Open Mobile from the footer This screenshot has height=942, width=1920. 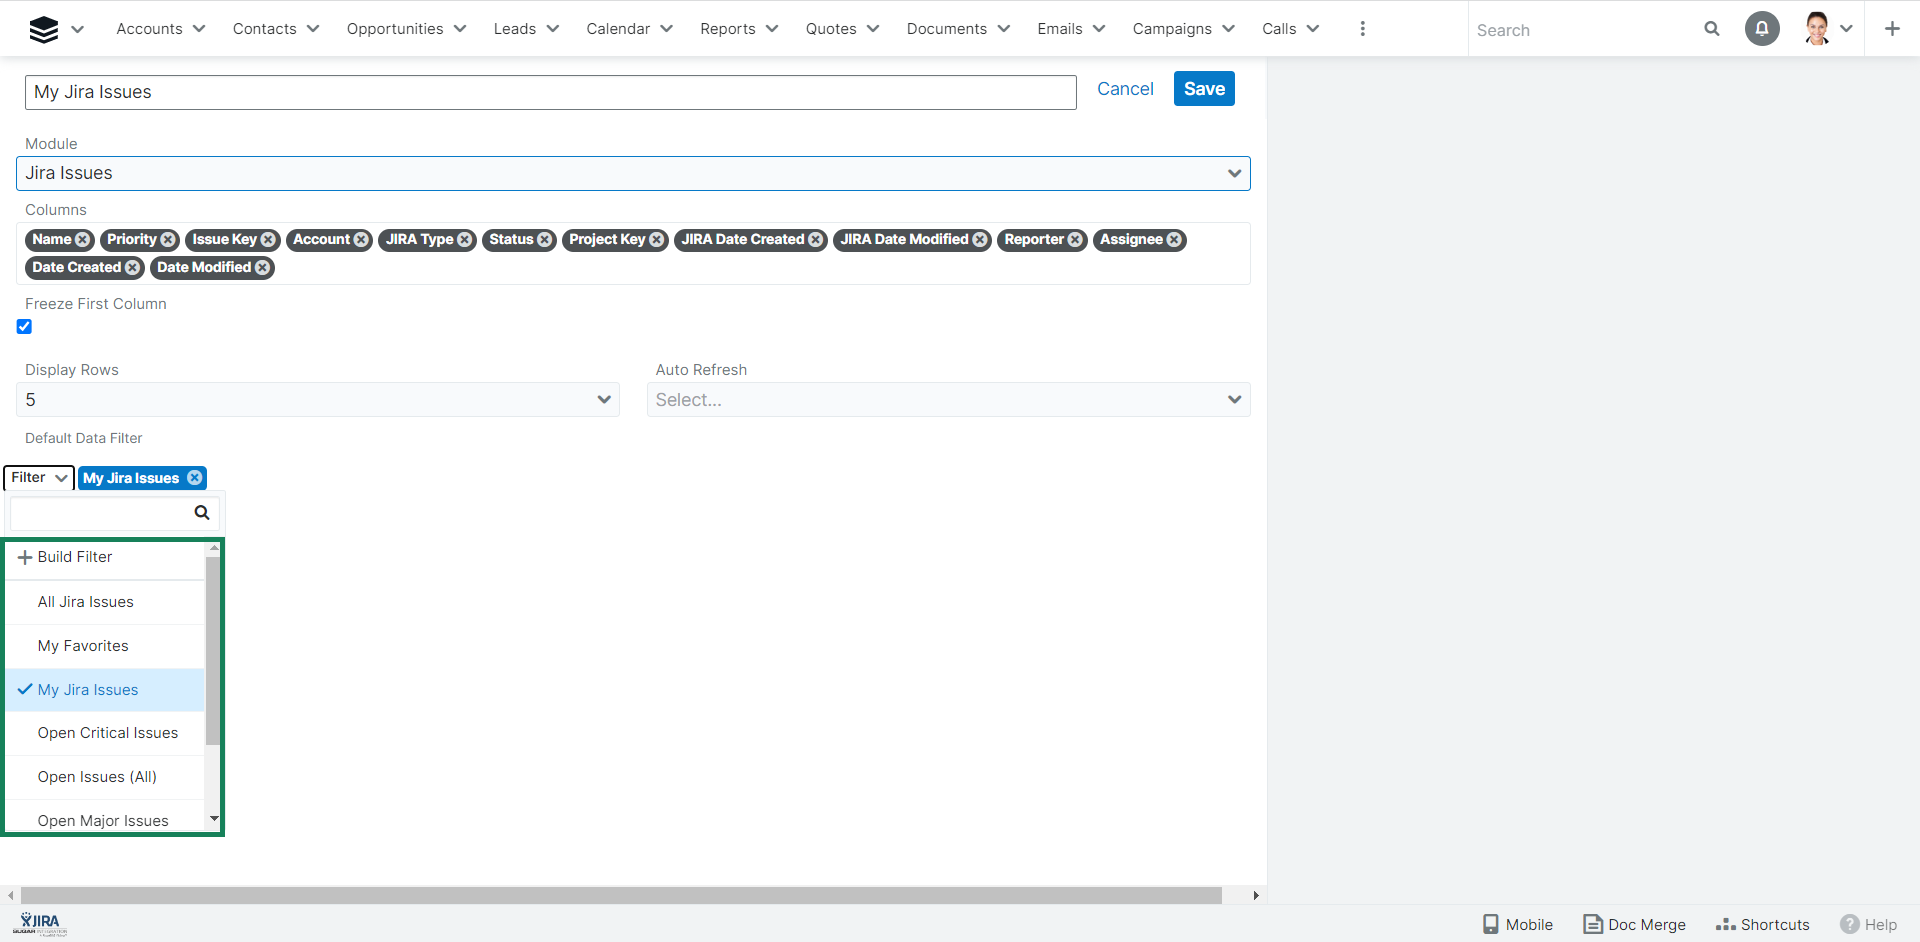pos(1518,925)
